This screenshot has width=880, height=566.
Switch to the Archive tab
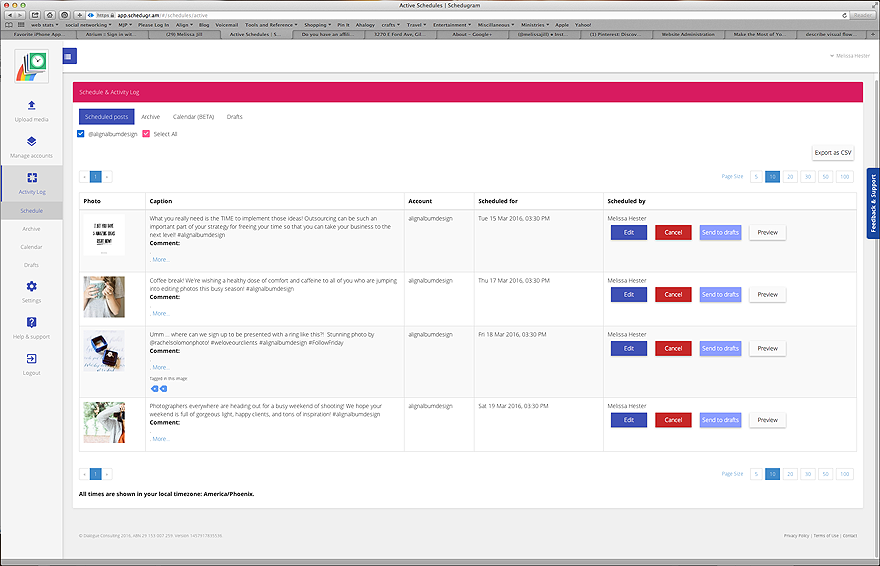pyautogui.click(x=150, y=117)
